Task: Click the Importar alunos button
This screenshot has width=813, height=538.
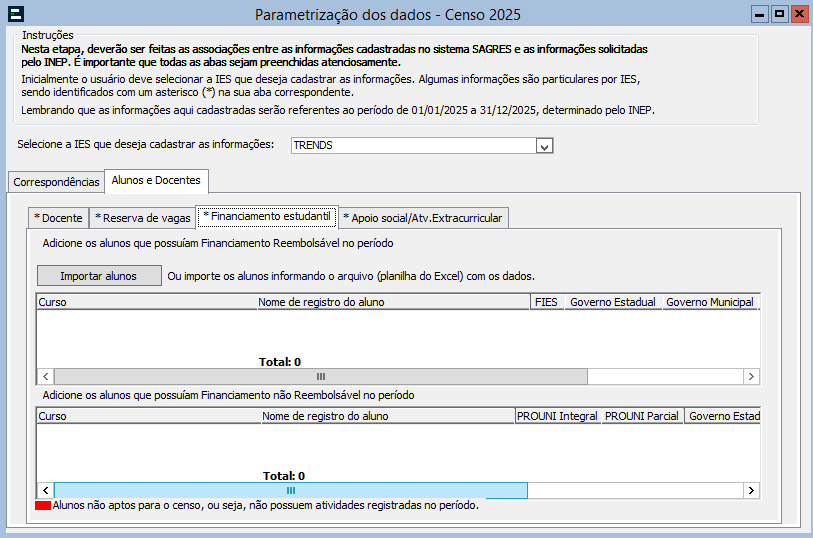Action: [x=99, y=276]
